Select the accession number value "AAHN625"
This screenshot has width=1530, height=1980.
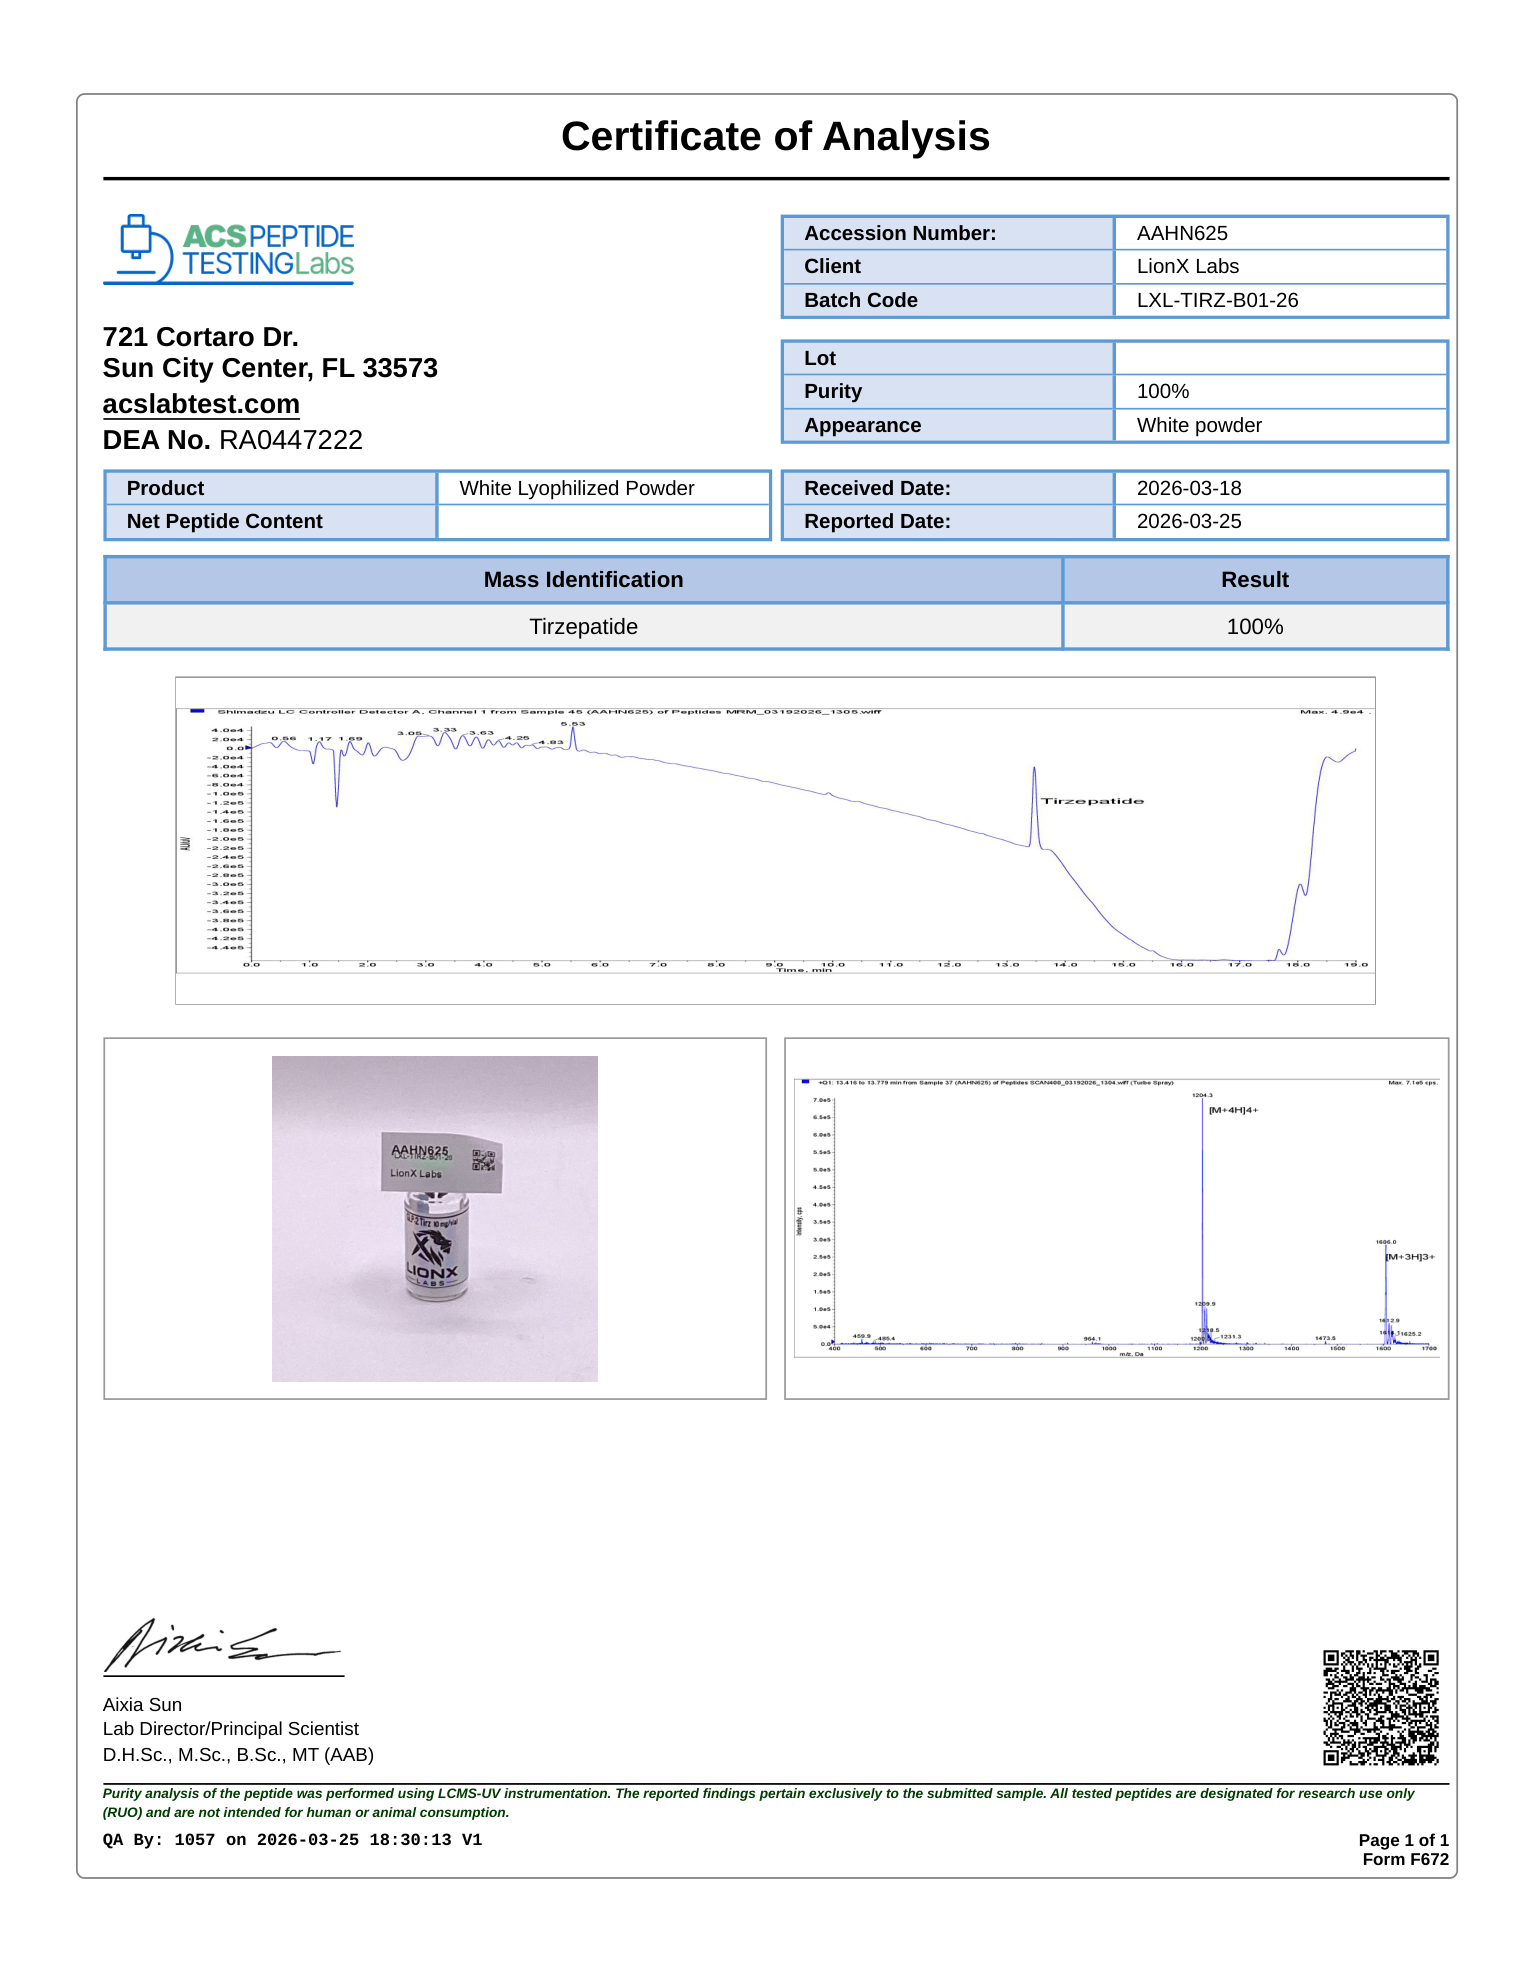(x=1182, y=233)
